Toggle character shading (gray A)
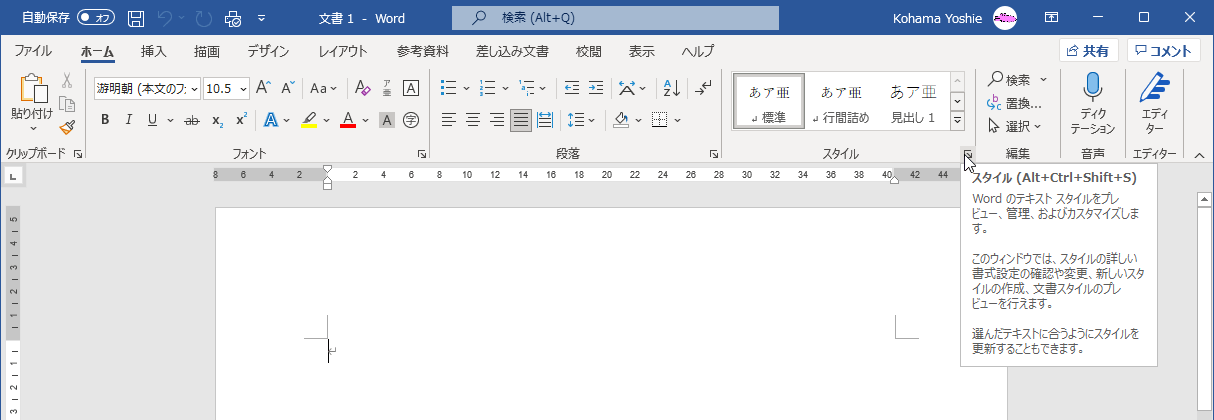This screenshot has width=1214, height=420. (x=387, y=121)
